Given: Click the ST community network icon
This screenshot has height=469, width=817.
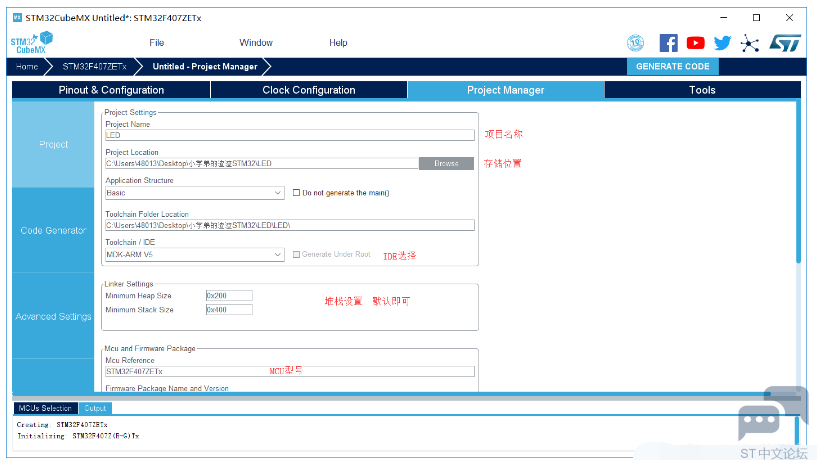Looking at the screenshot, I should pos(750,43).
